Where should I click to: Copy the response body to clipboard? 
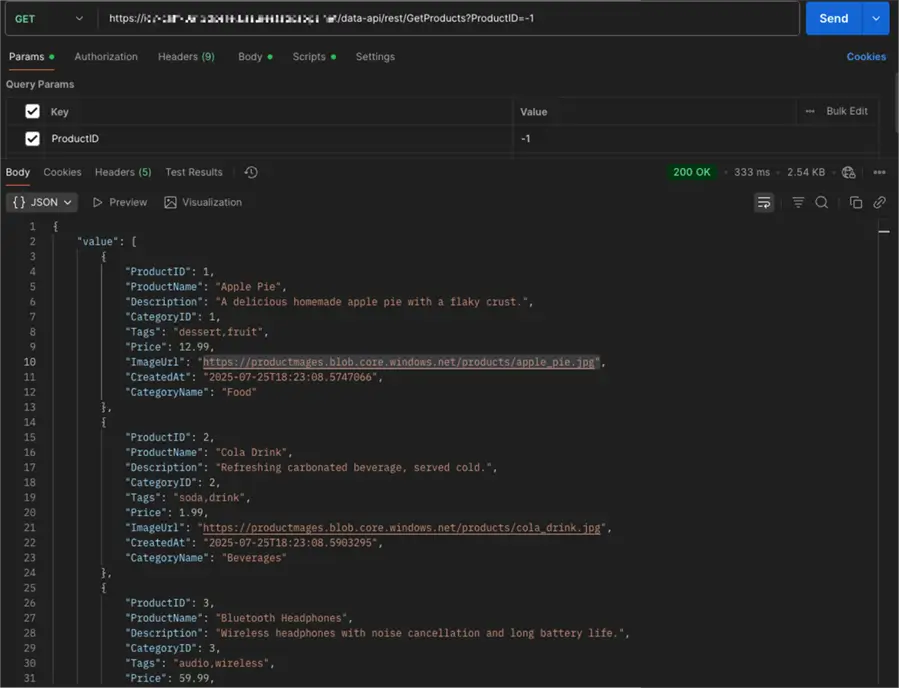pos(856,202)
